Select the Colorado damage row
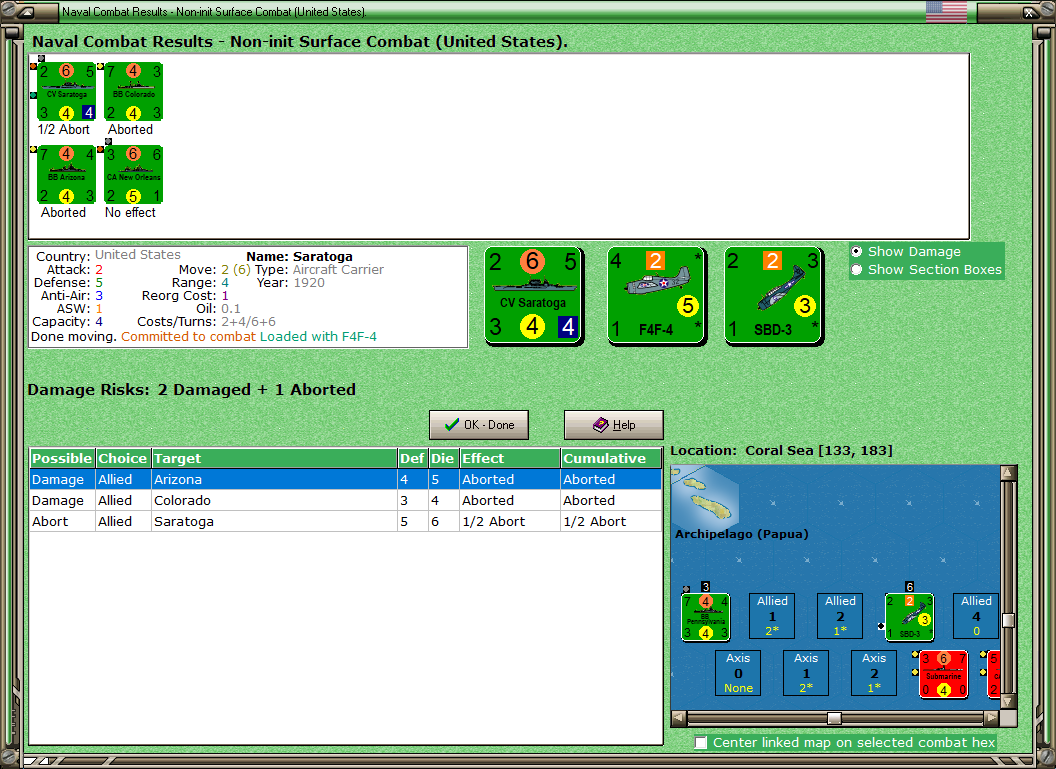 coord(345,500)
